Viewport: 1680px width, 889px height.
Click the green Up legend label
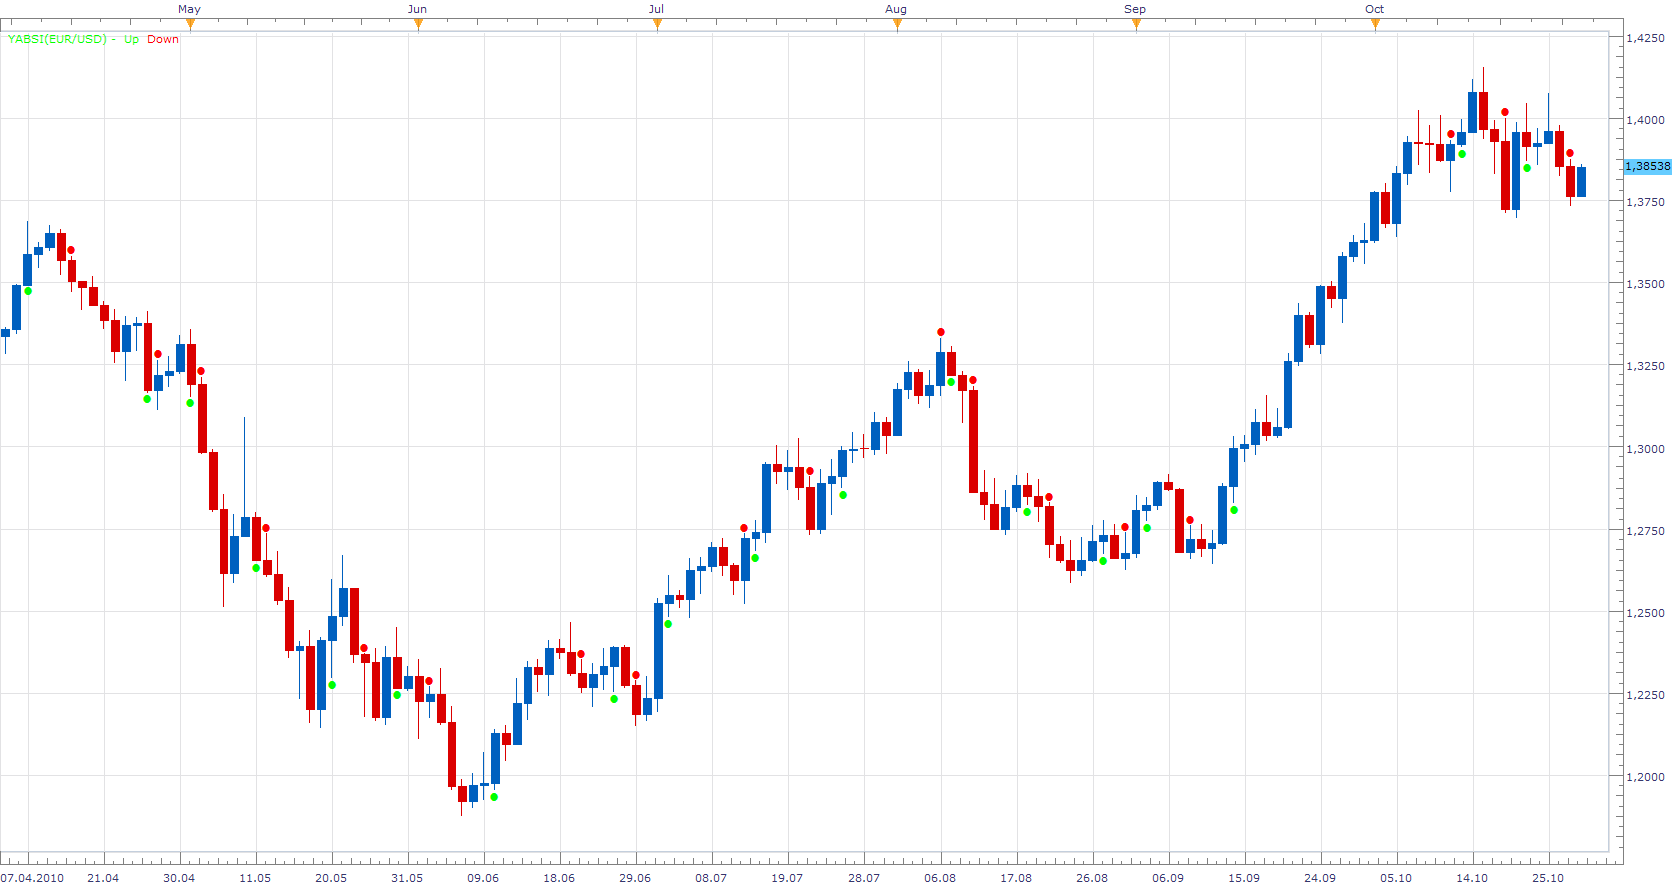[131, 39]
